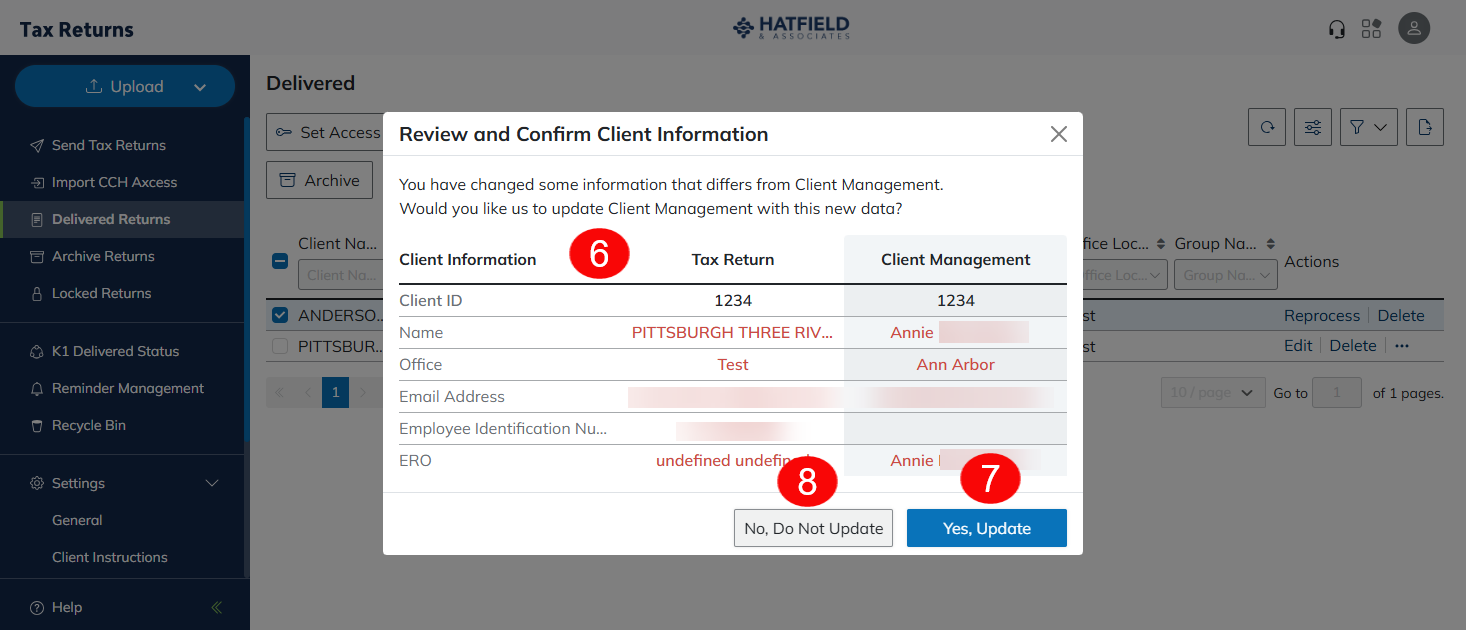Collapse the sidebar using double chevron

pyautogui.click(x=217, y=607)
